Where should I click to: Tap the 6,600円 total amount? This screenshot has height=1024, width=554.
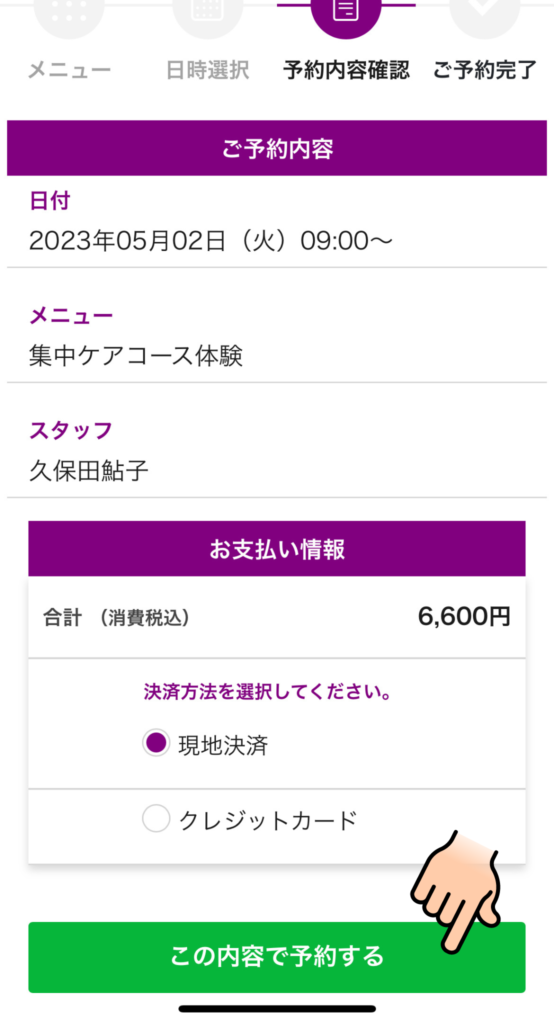pos(464,616)
